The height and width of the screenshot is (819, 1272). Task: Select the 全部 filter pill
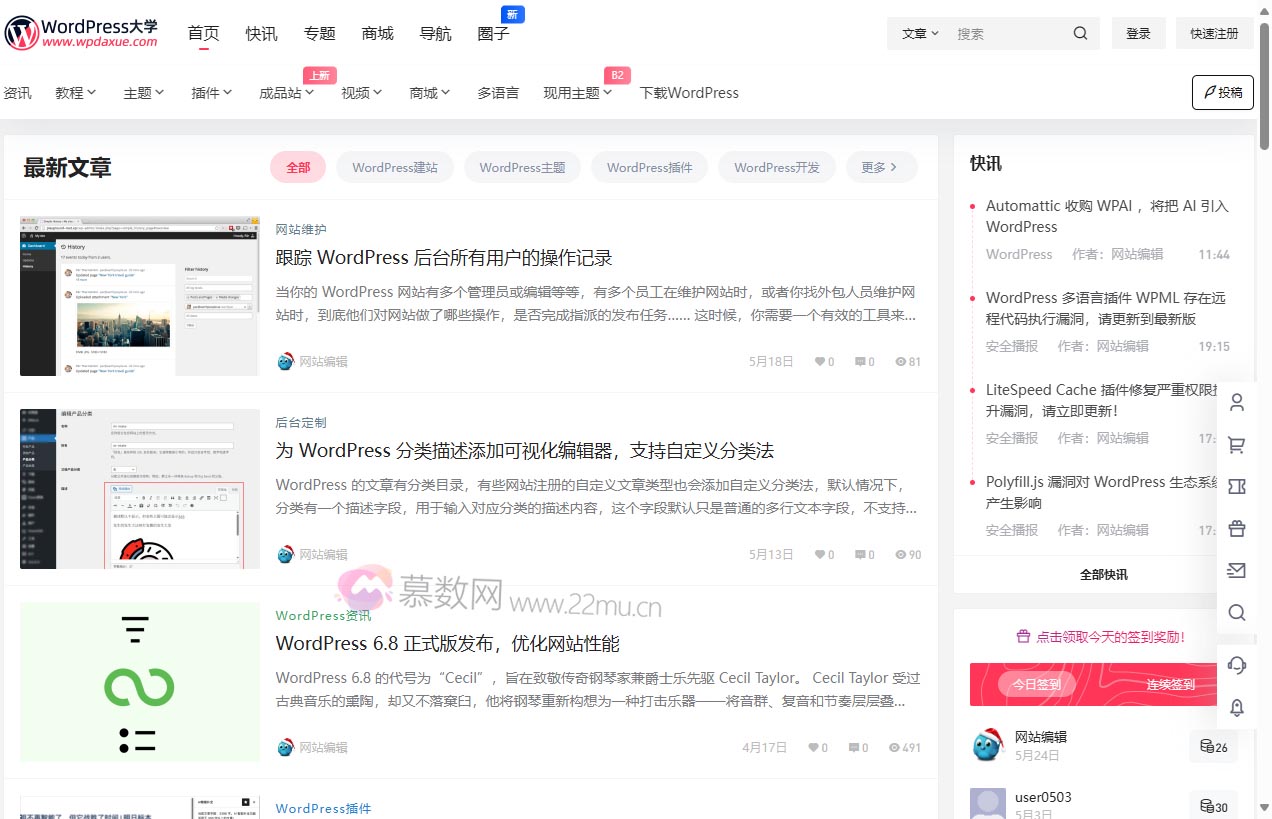pyautogui.click(x=297, y=167)
